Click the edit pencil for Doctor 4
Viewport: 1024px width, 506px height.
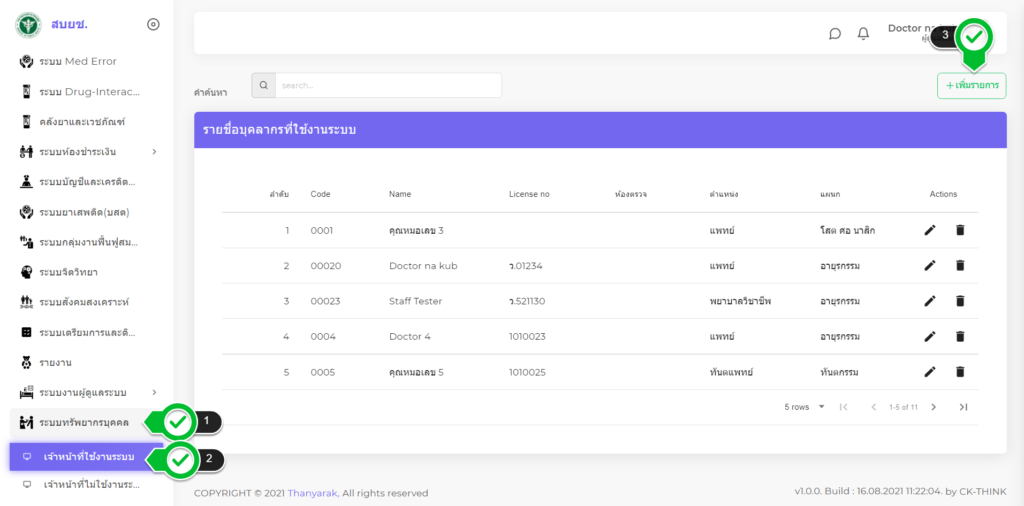pyautogui.click(x=930, y=337)
